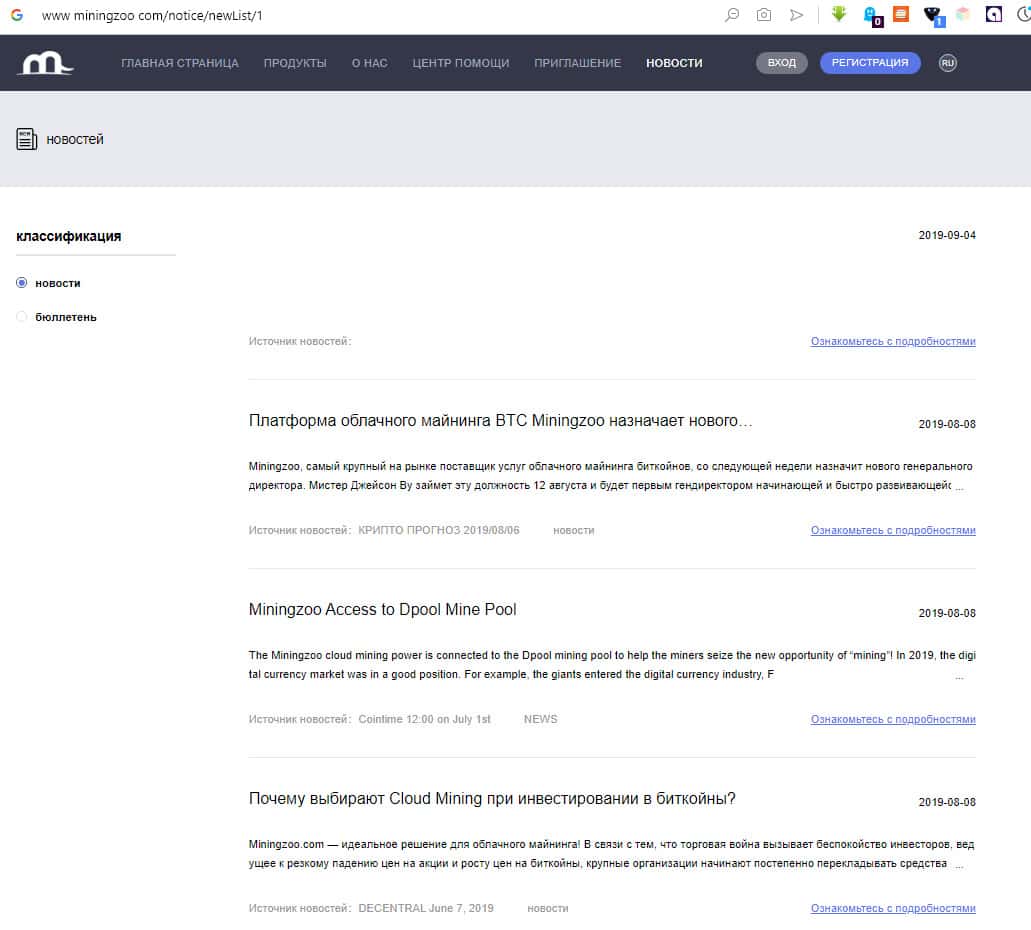Screen dimensions: 1031x930
Task: Click source text 'Cointime 12:00 on July 1st'
Action: (424, 720)
